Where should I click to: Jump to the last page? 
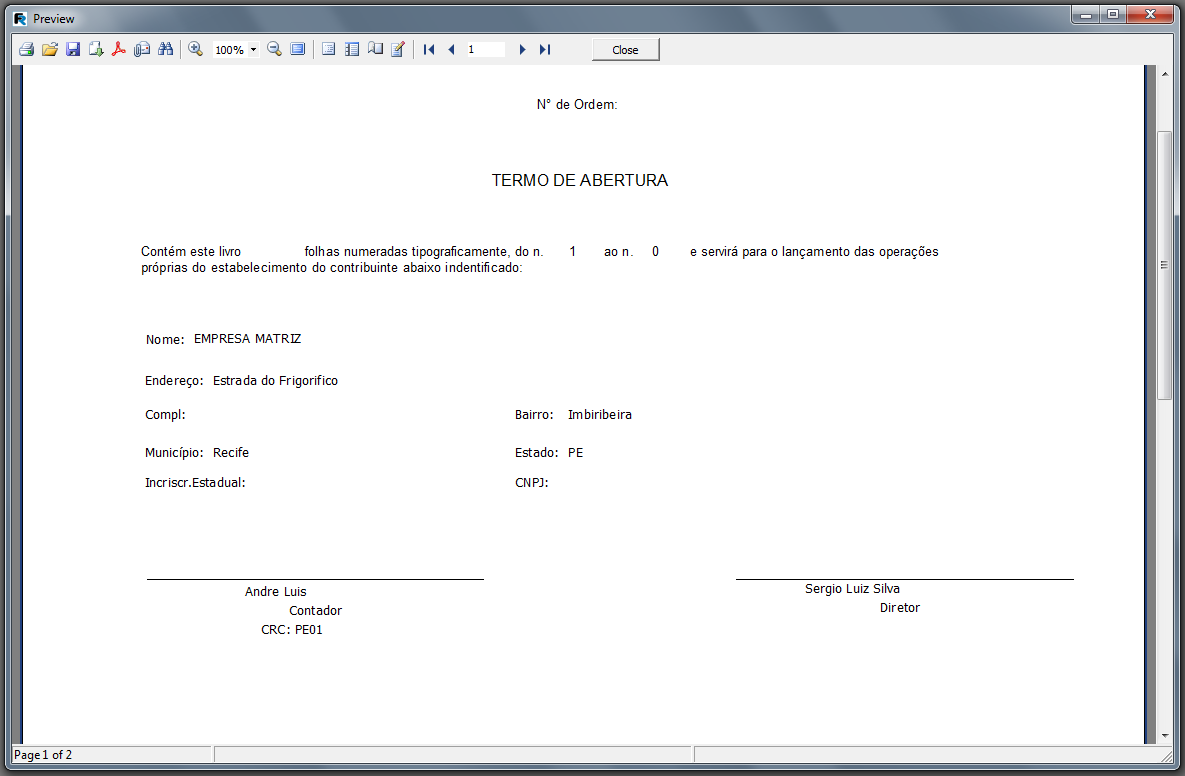[x=545, y=50]
